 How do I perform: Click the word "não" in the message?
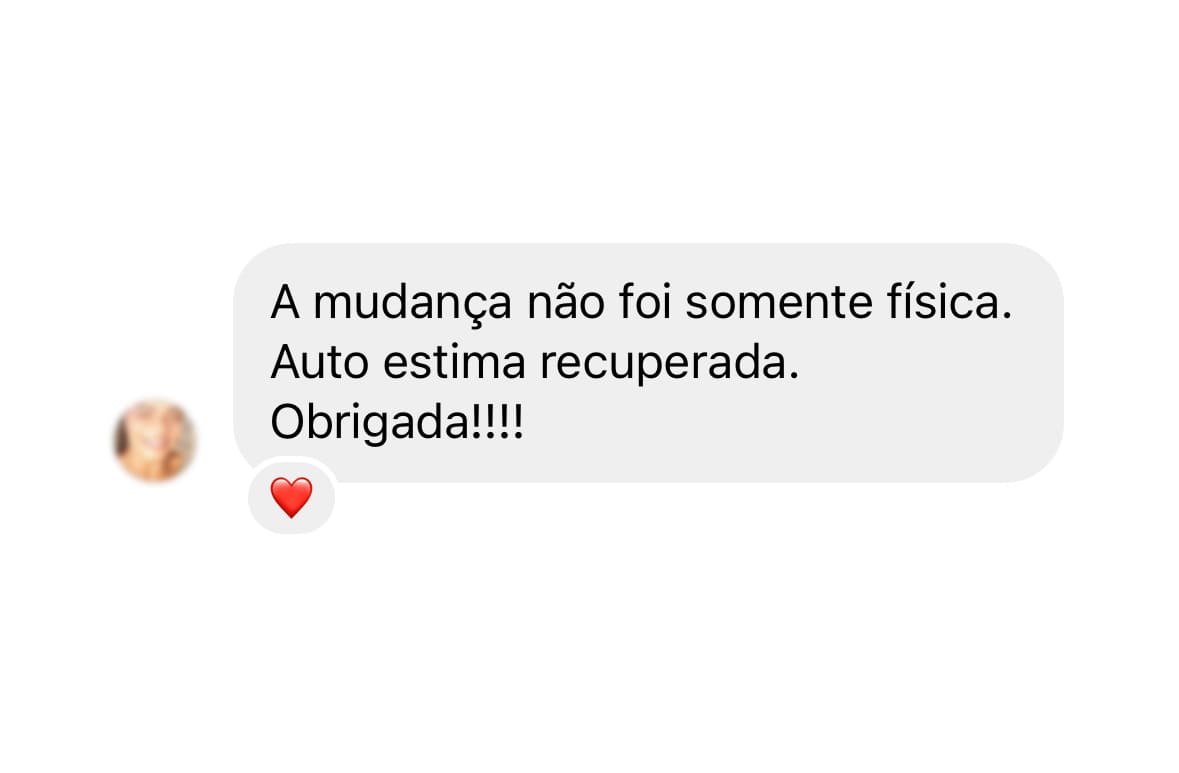566,302
